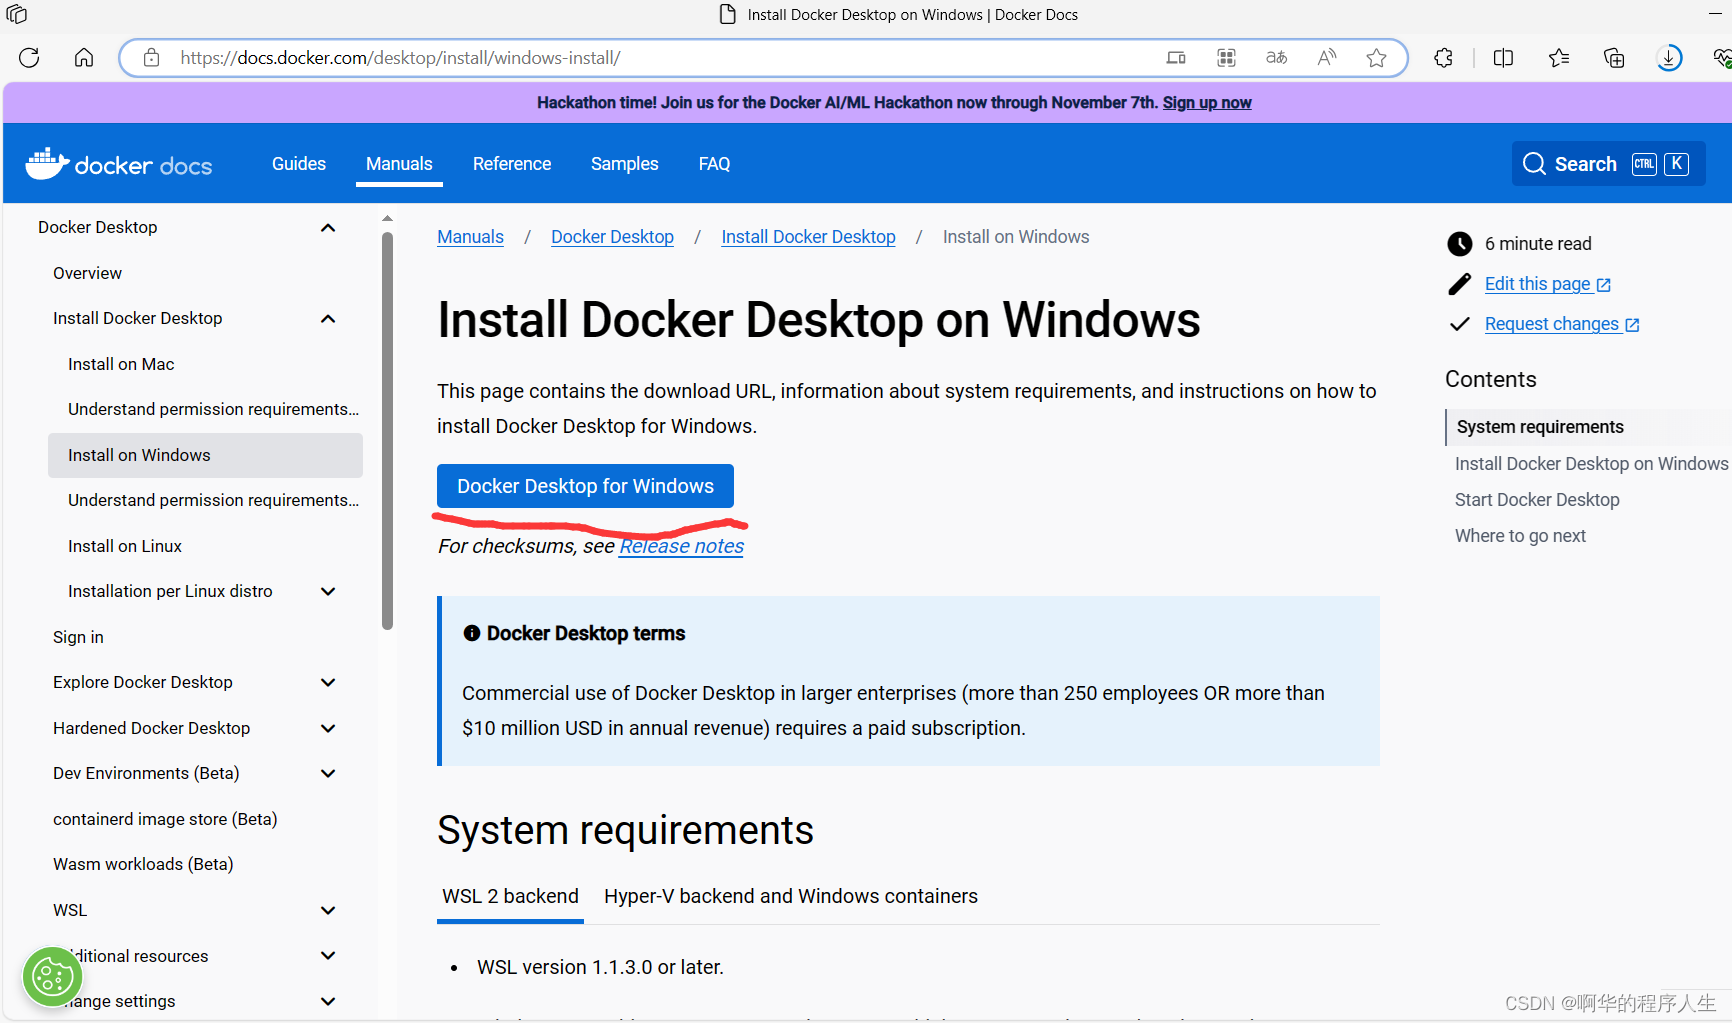1732x1023 pixels.
Task: Open the Search box button
Action: (1608, 164)
